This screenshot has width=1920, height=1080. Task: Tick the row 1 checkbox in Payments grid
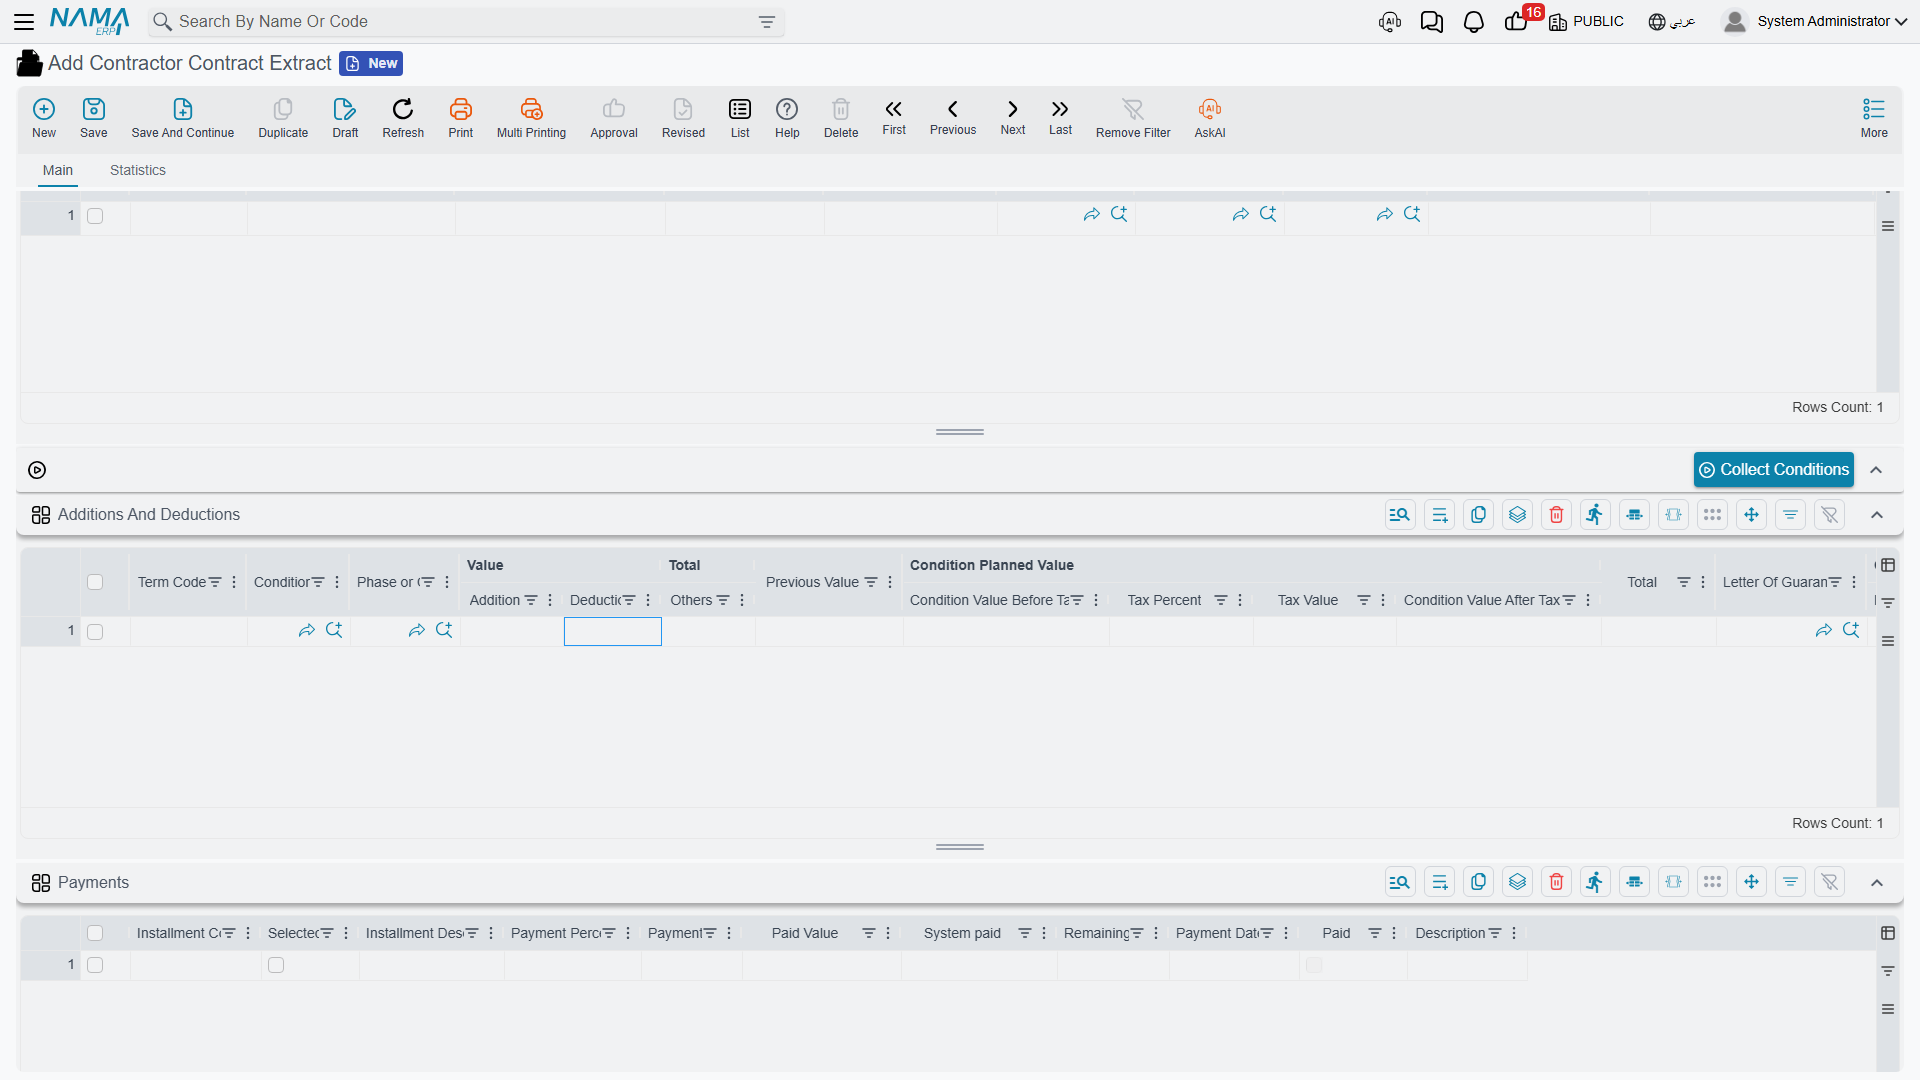pos(95,965)
